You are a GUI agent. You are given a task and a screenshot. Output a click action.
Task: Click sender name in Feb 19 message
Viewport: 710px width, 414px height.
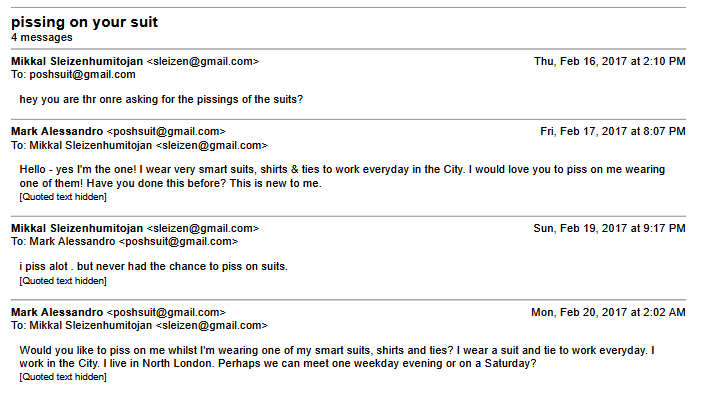(x=77, y=228)
